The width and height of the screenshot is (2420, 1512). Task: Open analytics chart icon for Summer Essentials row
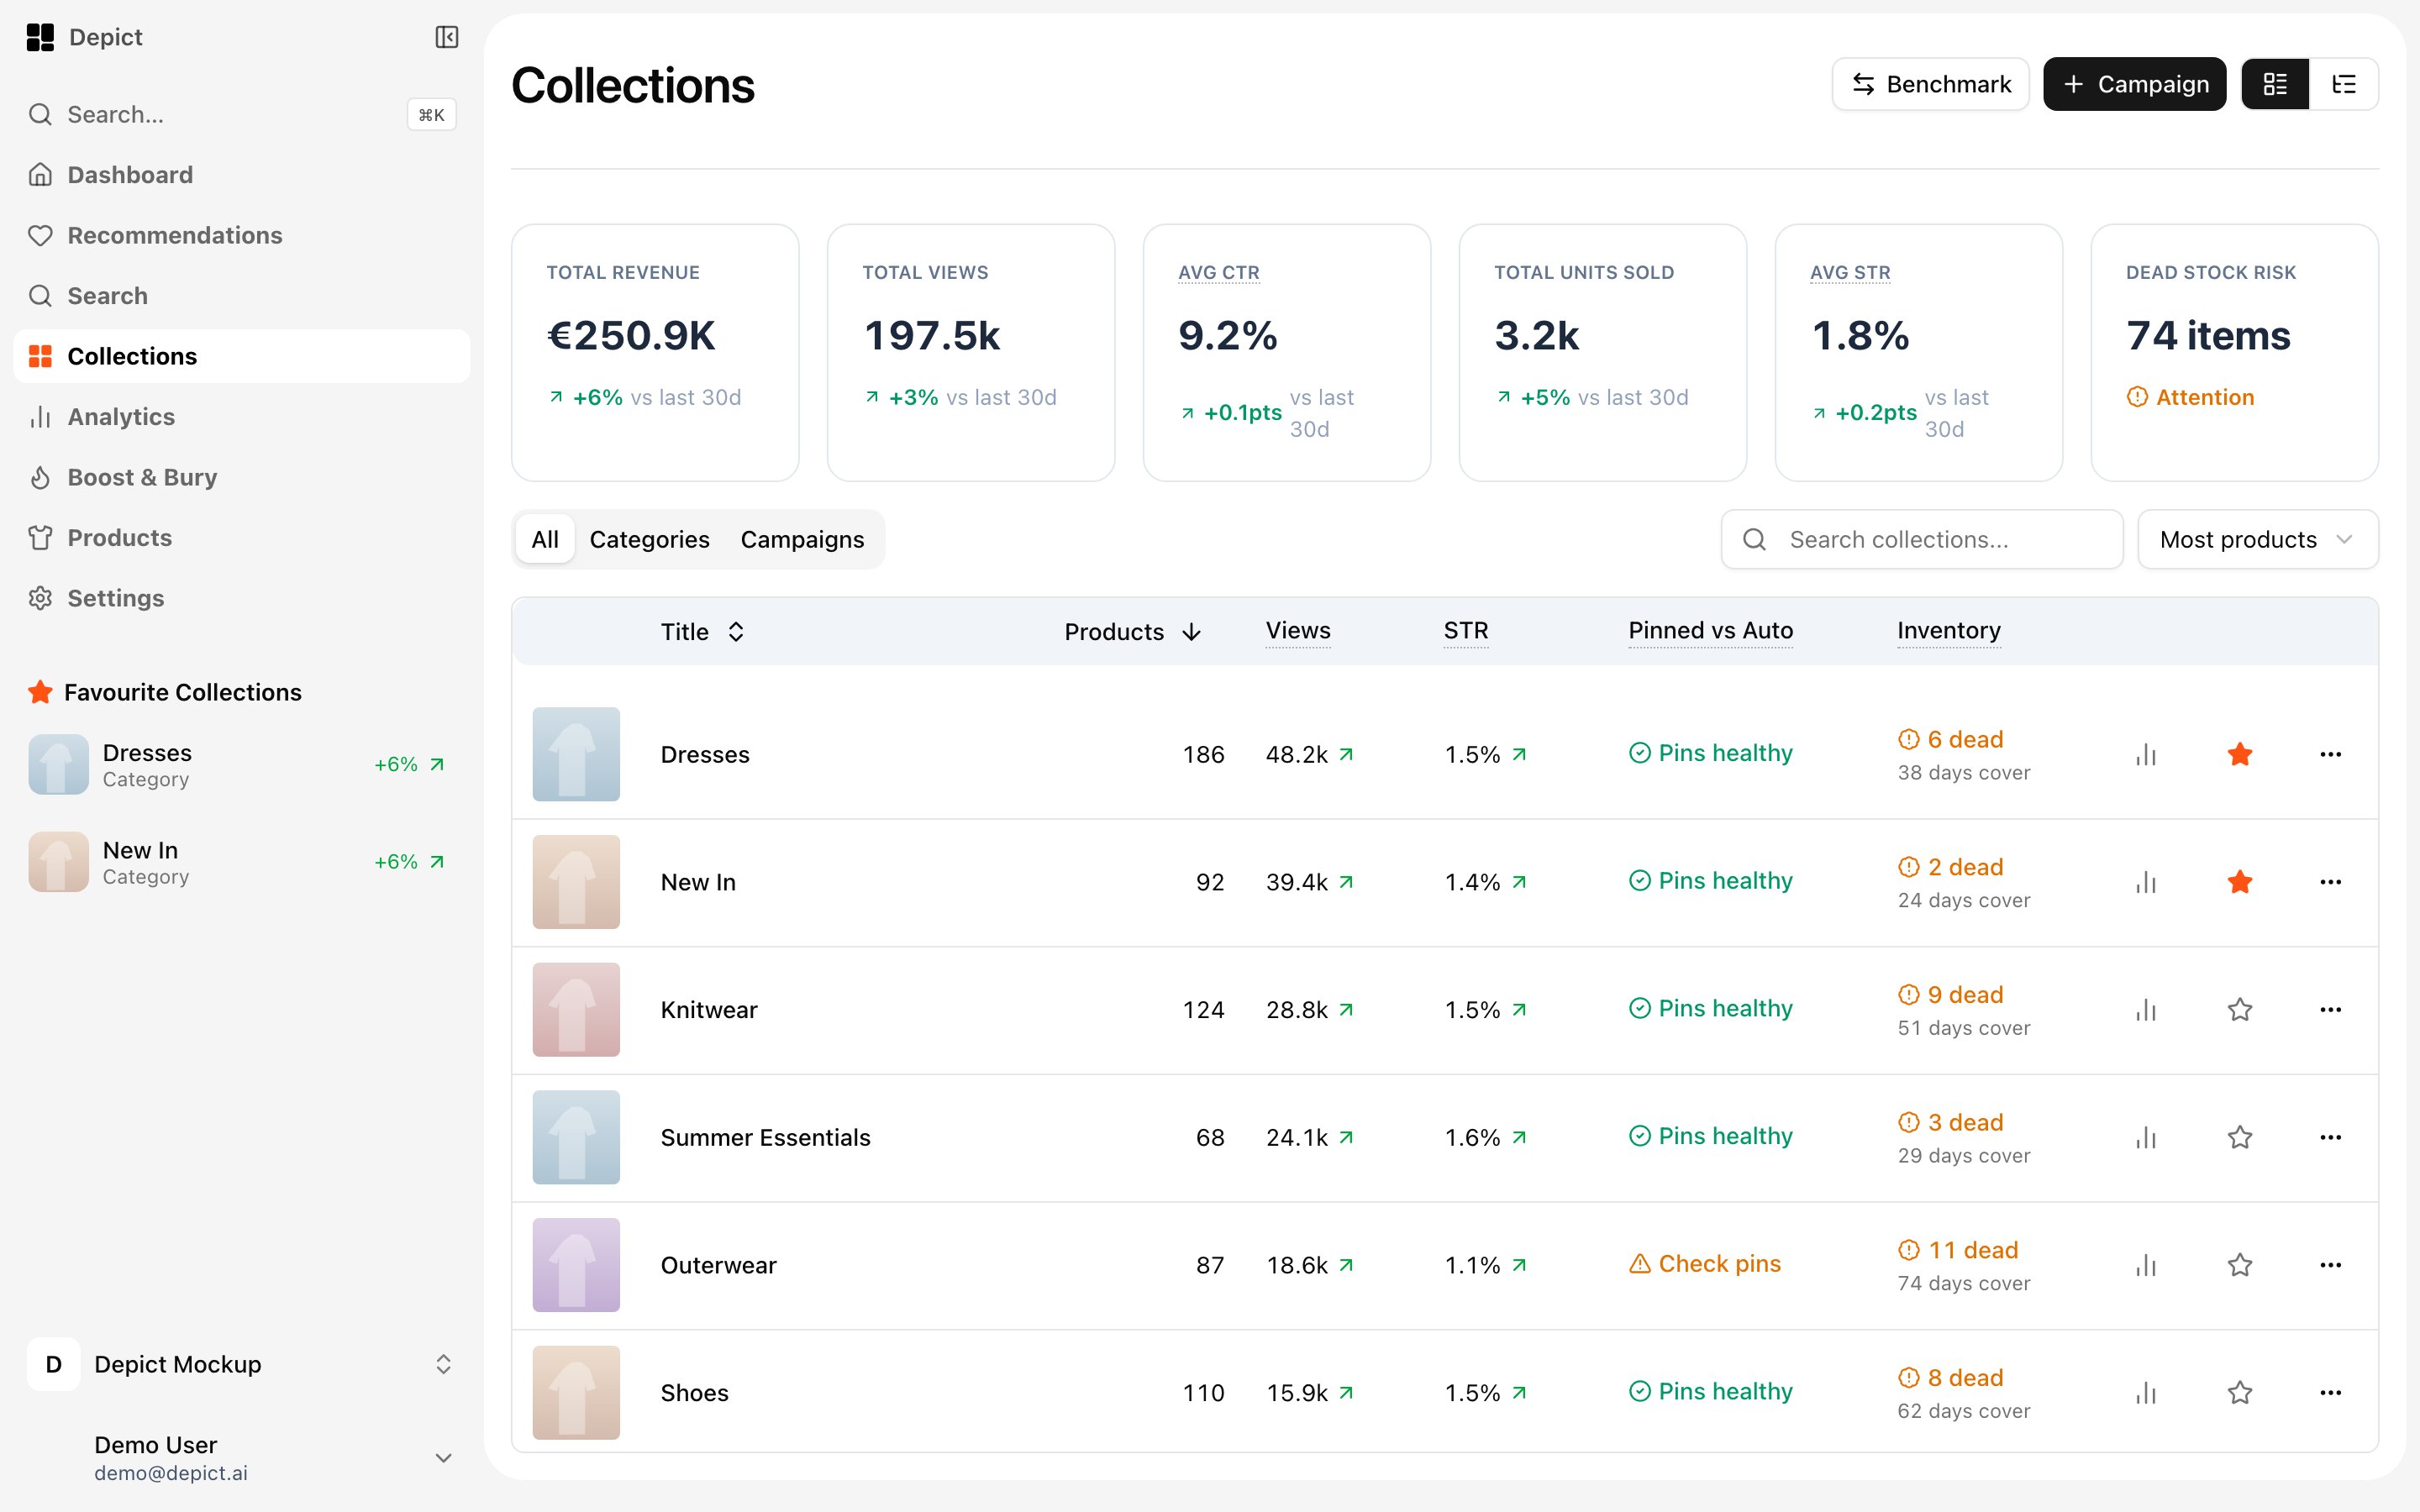[x=2146, y=1138]
